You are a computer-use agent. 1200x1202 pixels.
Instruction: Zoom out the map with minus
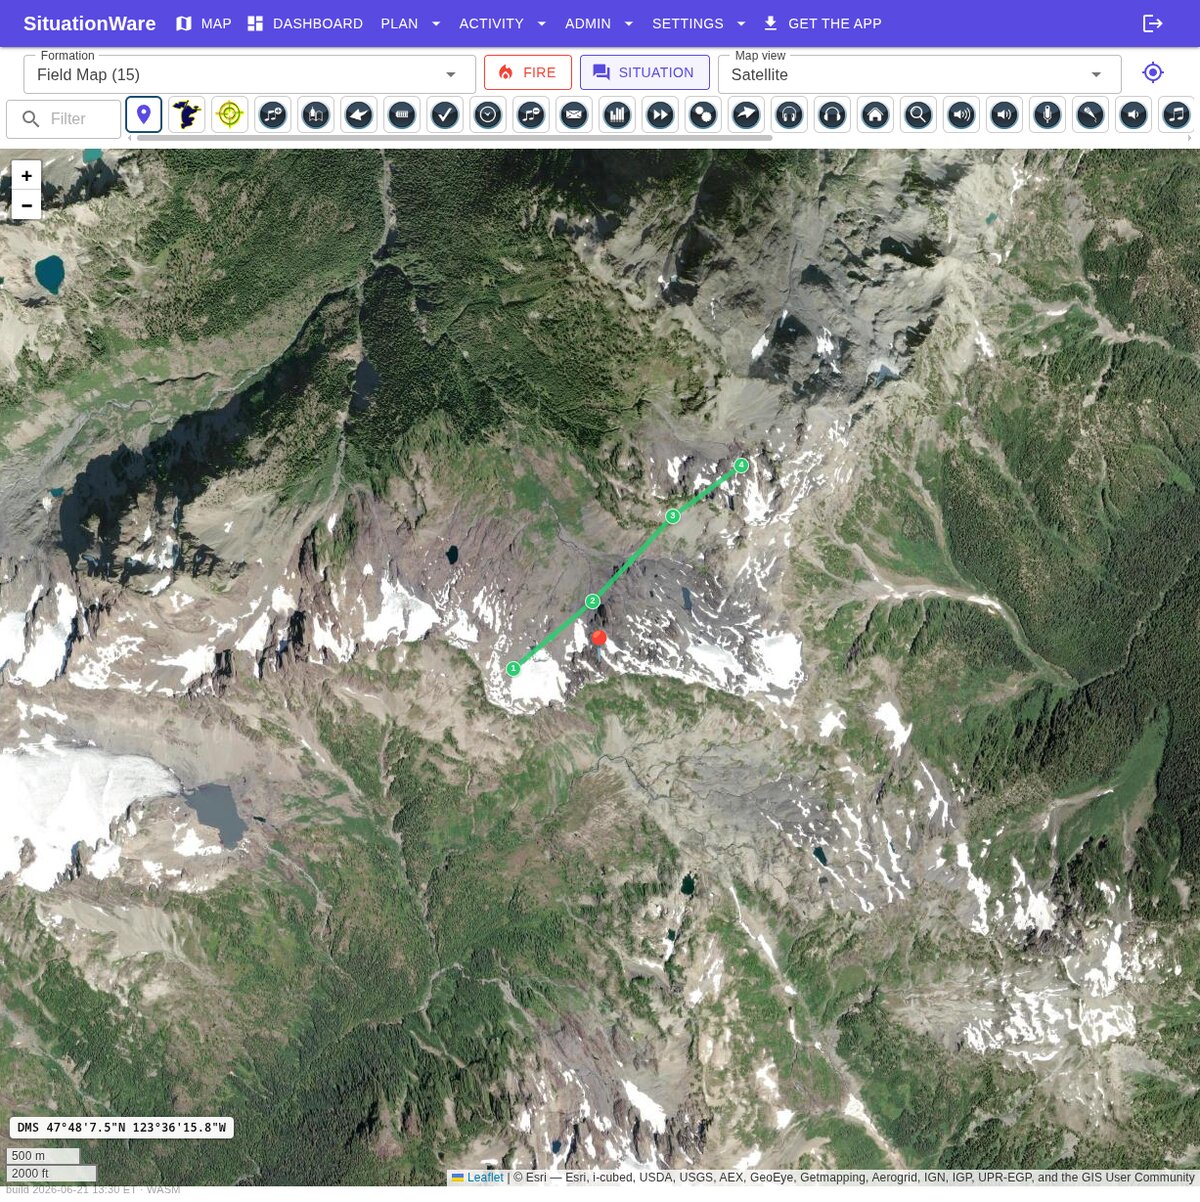[27, 205]
